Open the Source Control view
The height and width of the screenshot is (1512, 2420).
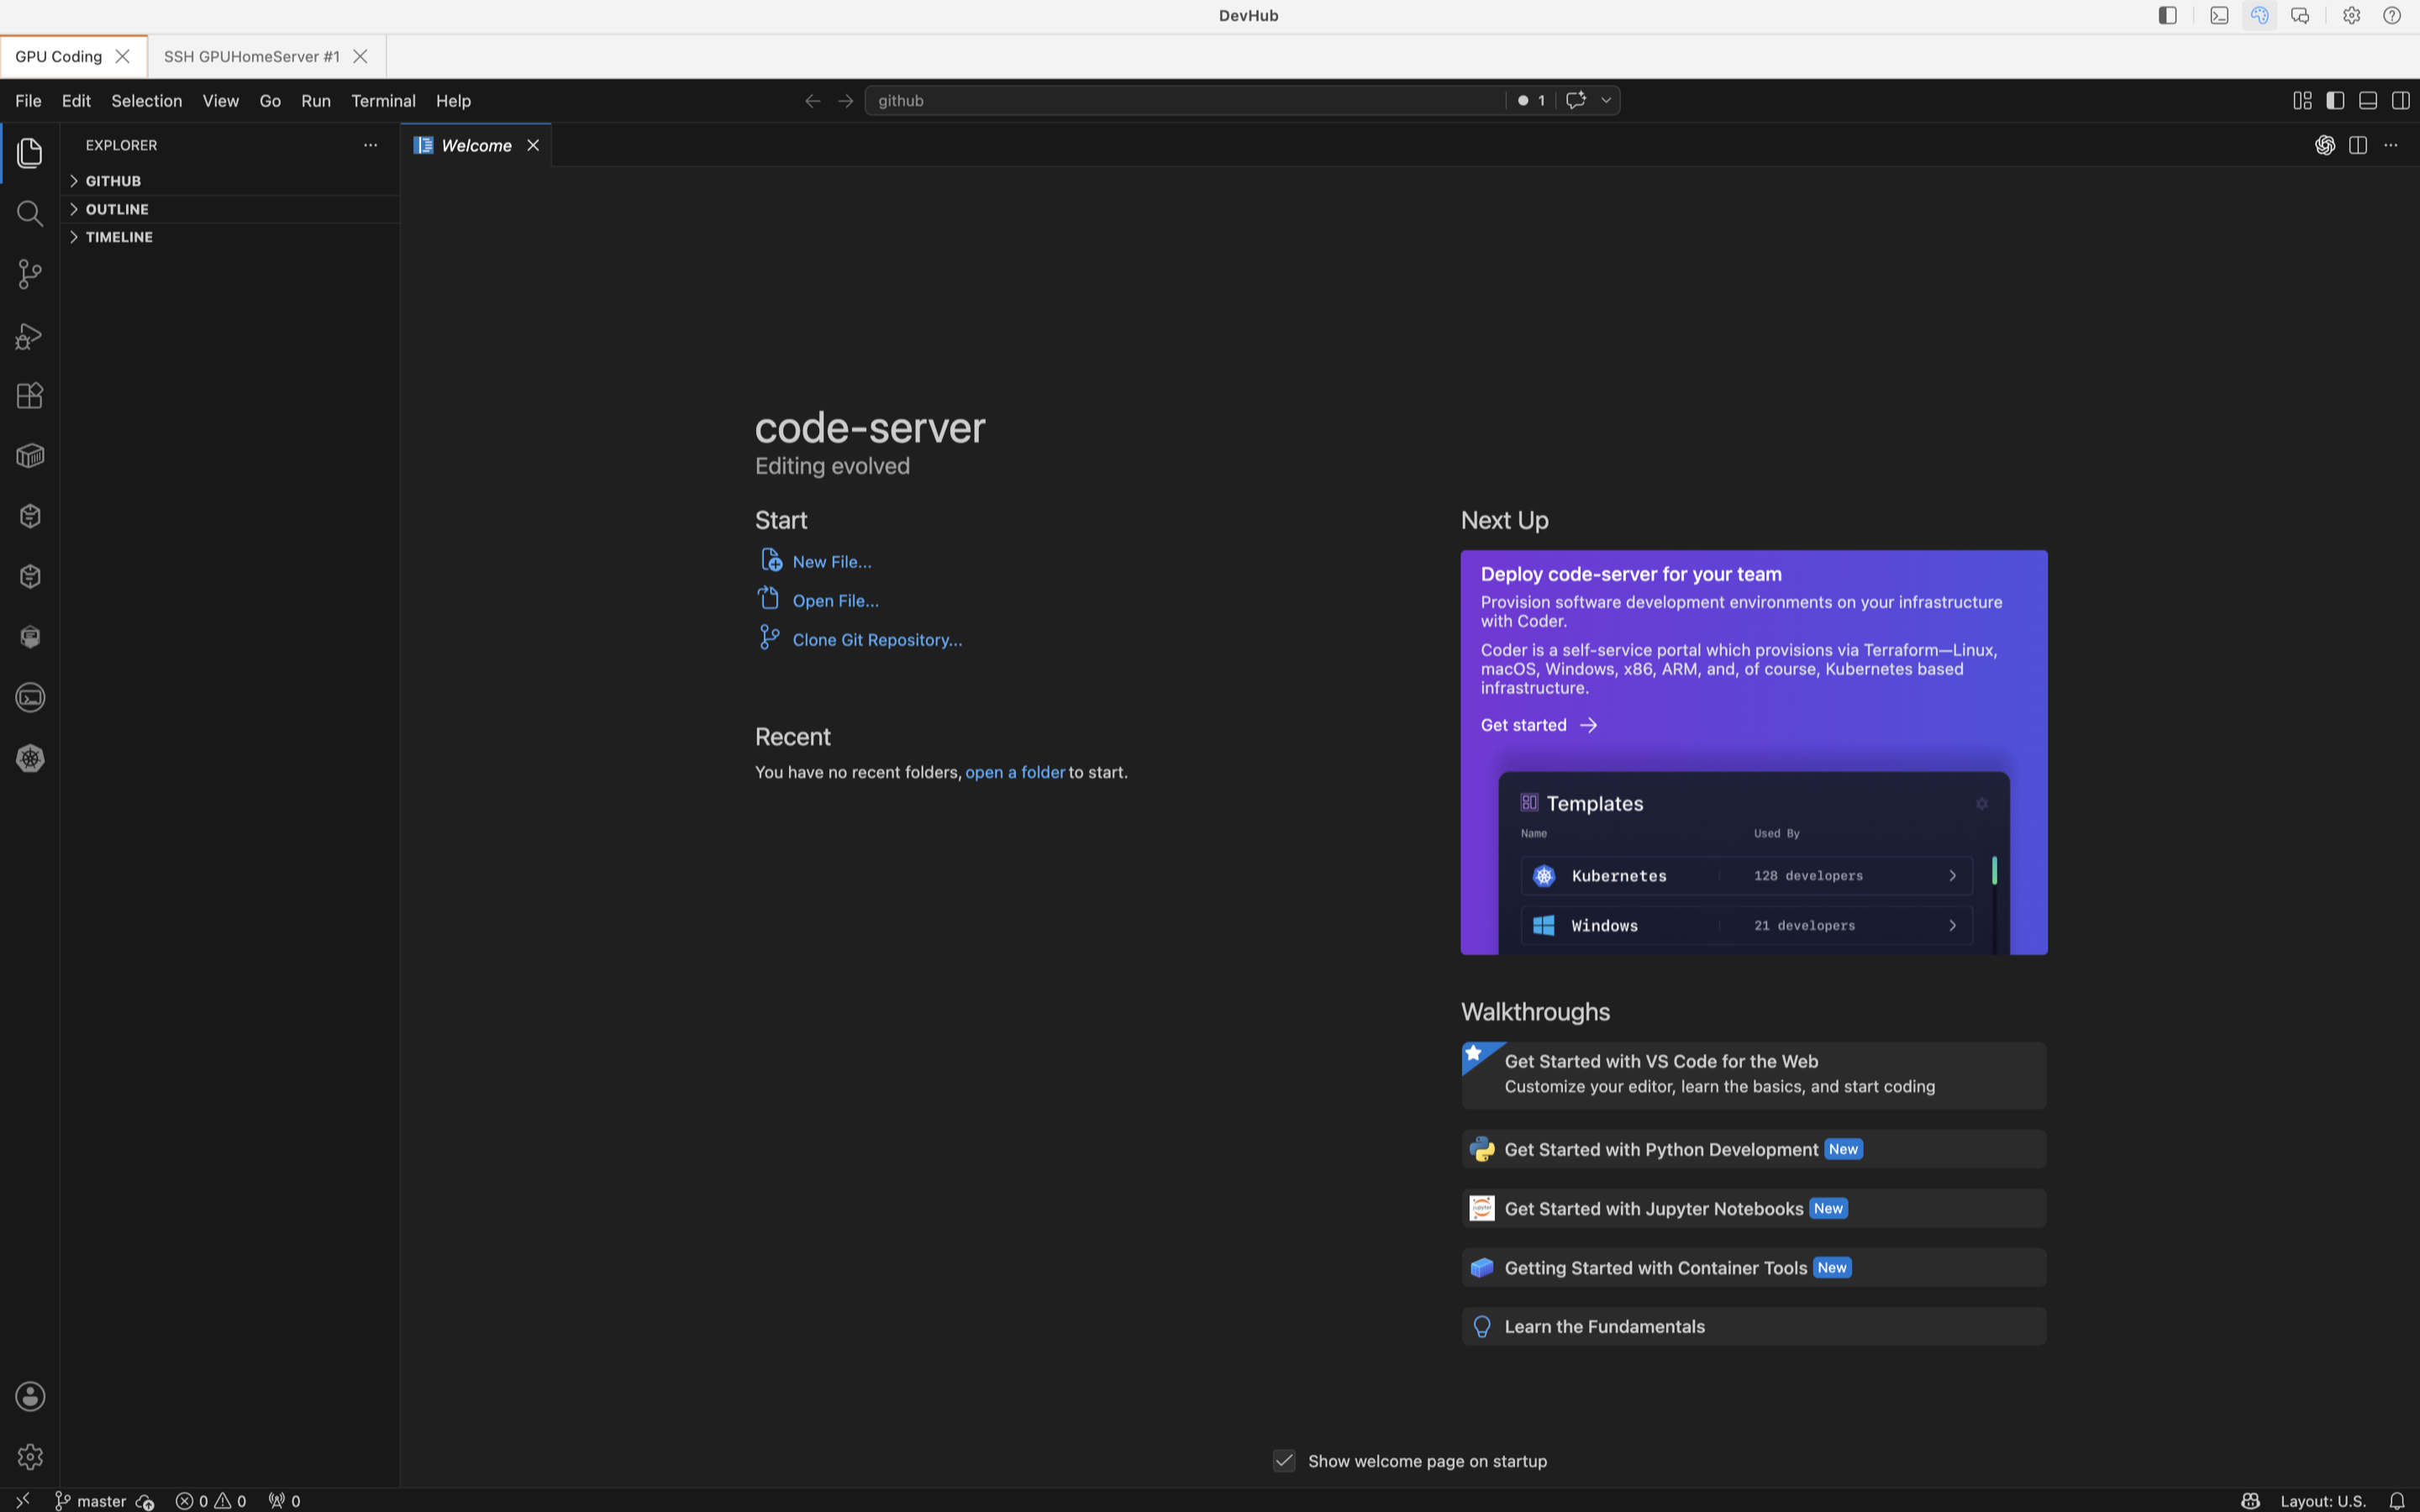[30, 274]
